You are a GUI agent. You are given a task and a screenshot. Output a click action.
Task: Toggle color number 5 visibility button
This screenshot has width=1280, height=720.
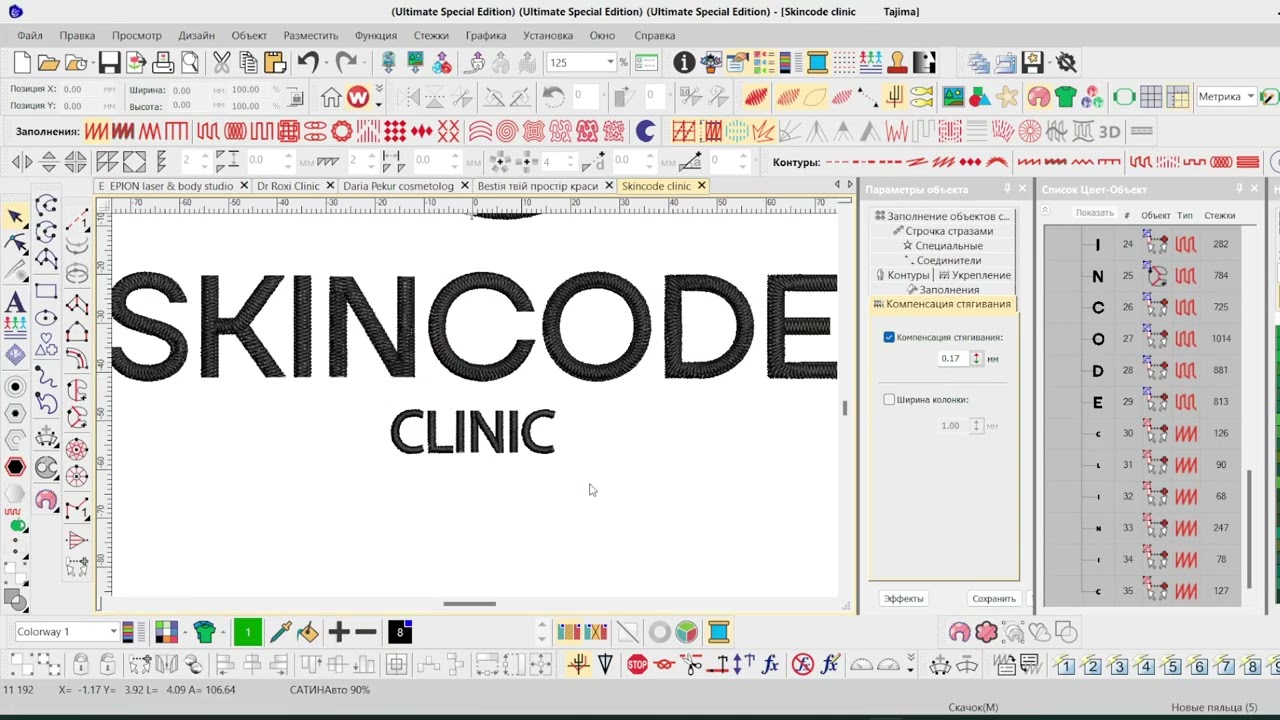tap(1172, 666)
